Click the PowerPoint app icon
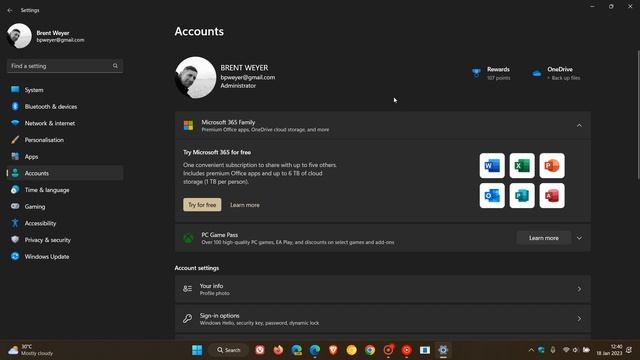Image resolution: width=640 pixels, height=360 pixels. click(552, 166)
